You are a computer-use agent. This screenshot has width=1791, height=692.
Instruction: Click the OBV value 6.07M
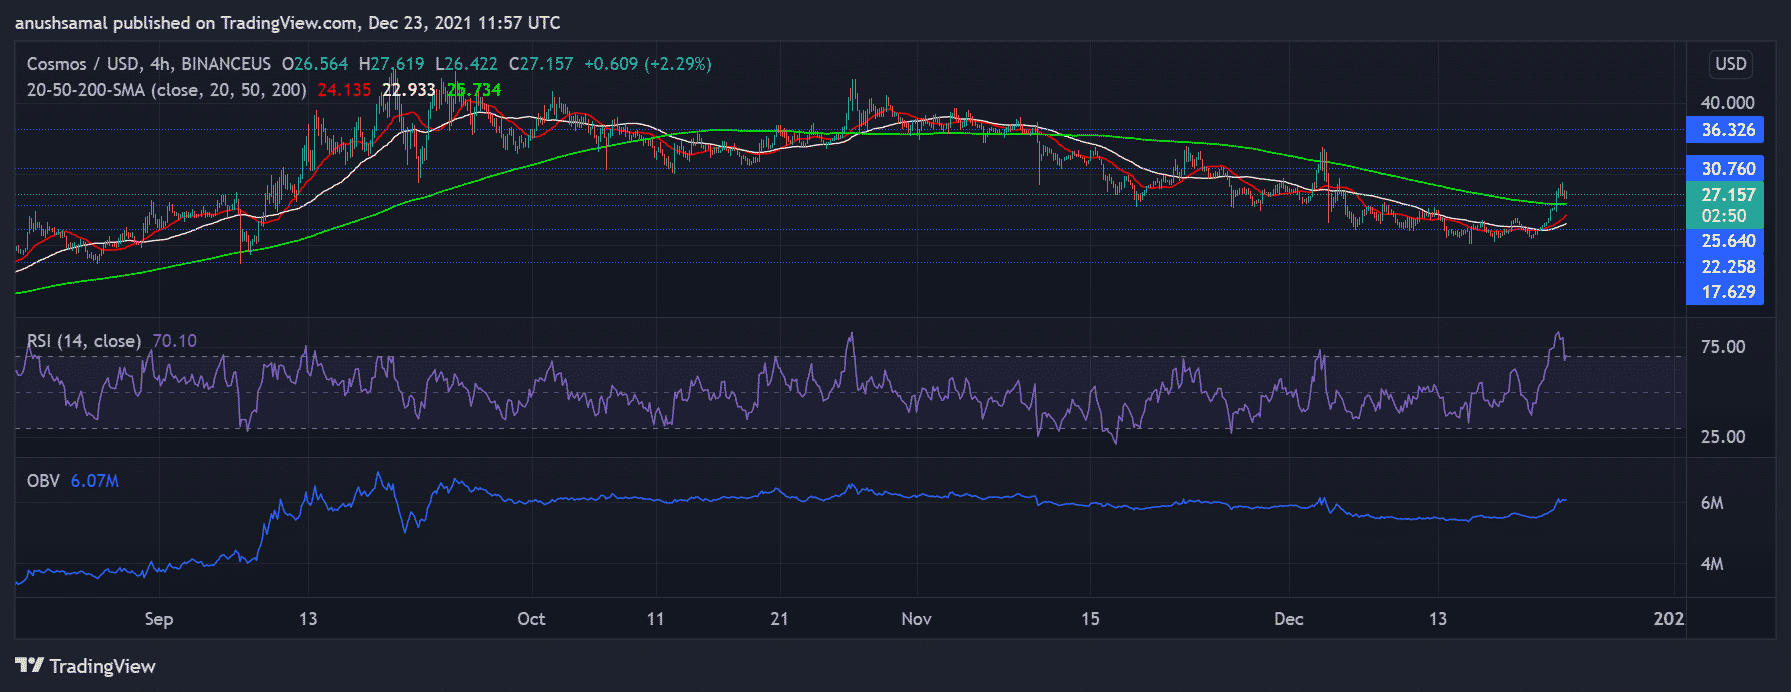tap(95, 481)
